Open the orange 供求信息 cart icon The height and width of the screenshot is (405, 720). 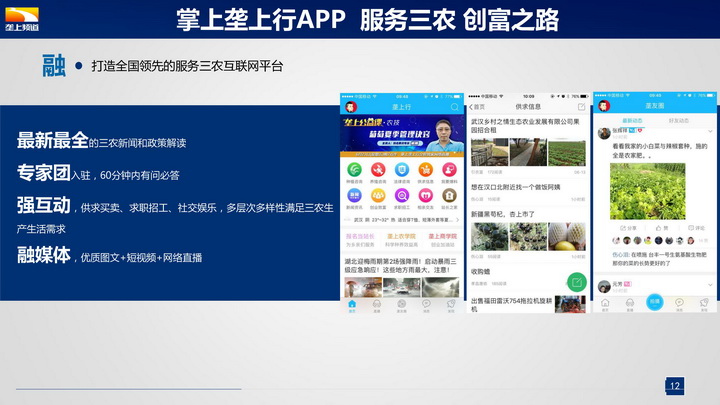[426, 170]
